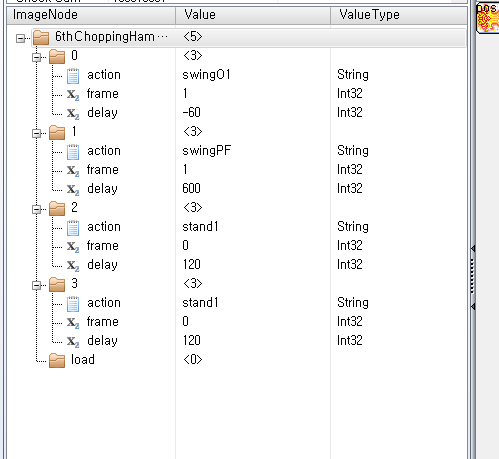Viewport: 499px width, 459px height.
Task: Sort by the ImageNode column header
Action: 91,15
